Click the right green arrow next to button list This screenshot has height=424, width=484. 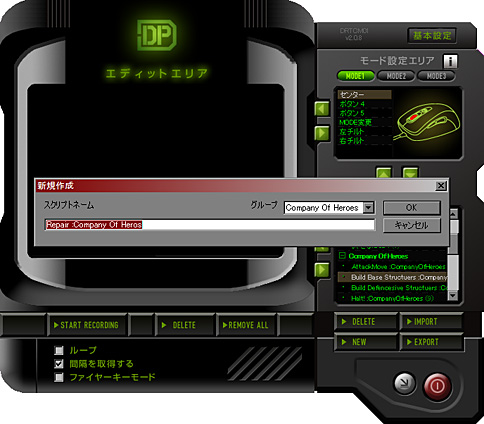[322, 133]
